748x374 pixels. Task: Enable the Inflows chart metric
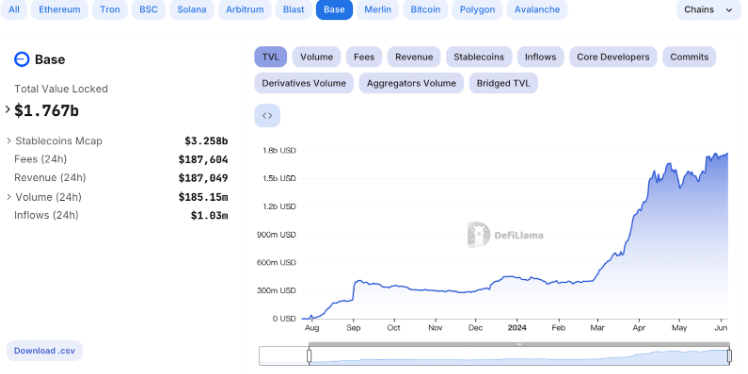540,57
